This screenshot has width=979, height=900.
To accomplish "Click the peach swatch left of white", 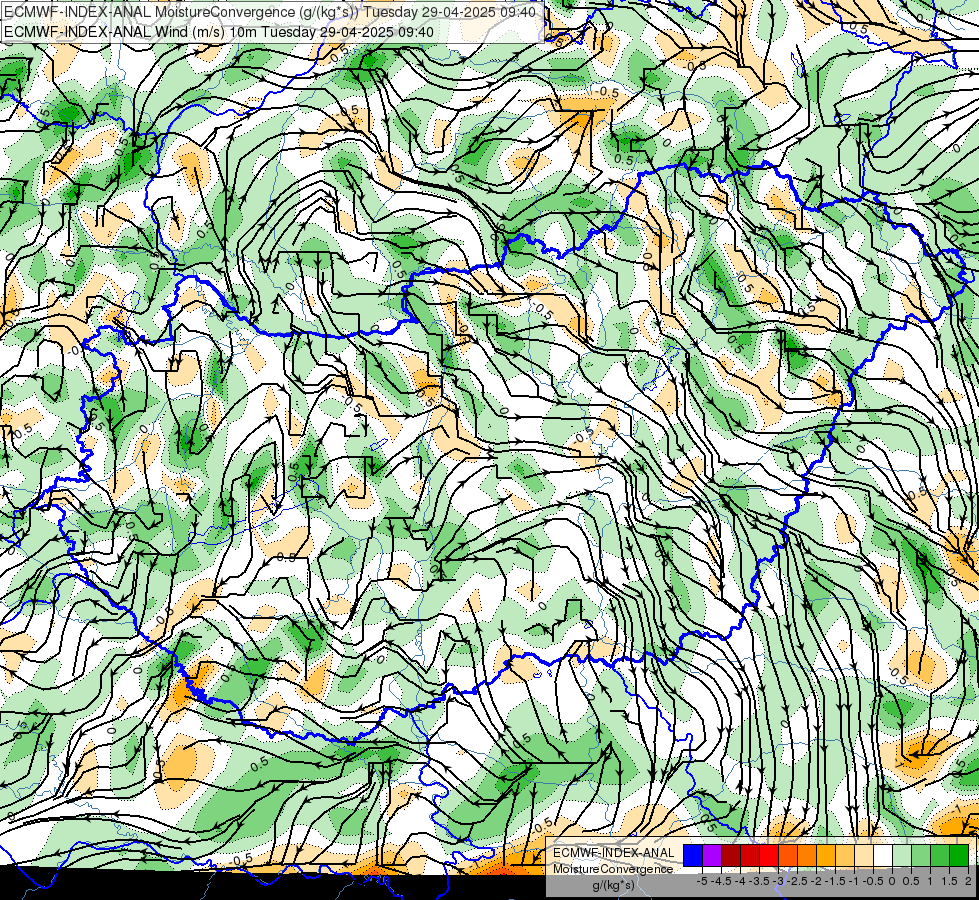I will click(864, 855).
